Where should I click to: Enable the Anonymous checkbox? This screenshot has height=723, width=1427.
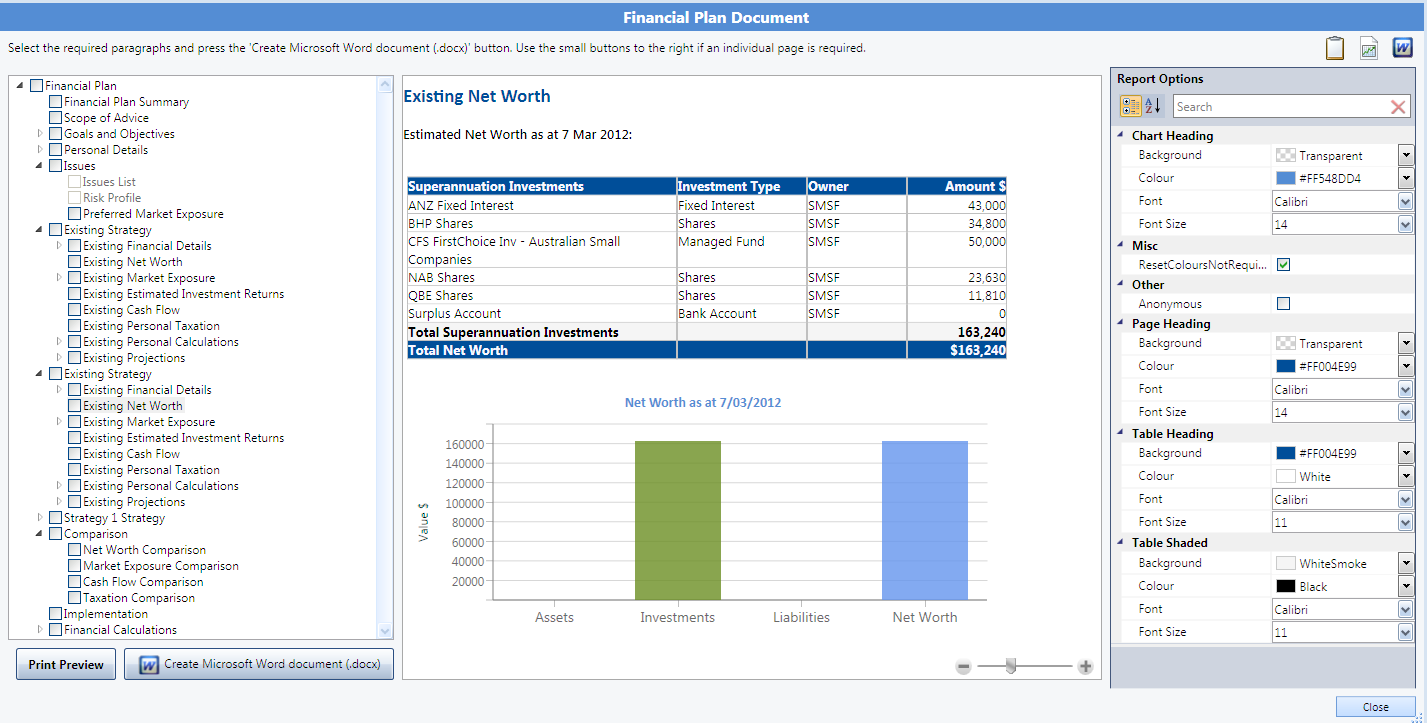pyautogui.click(x=1284, y=304)
